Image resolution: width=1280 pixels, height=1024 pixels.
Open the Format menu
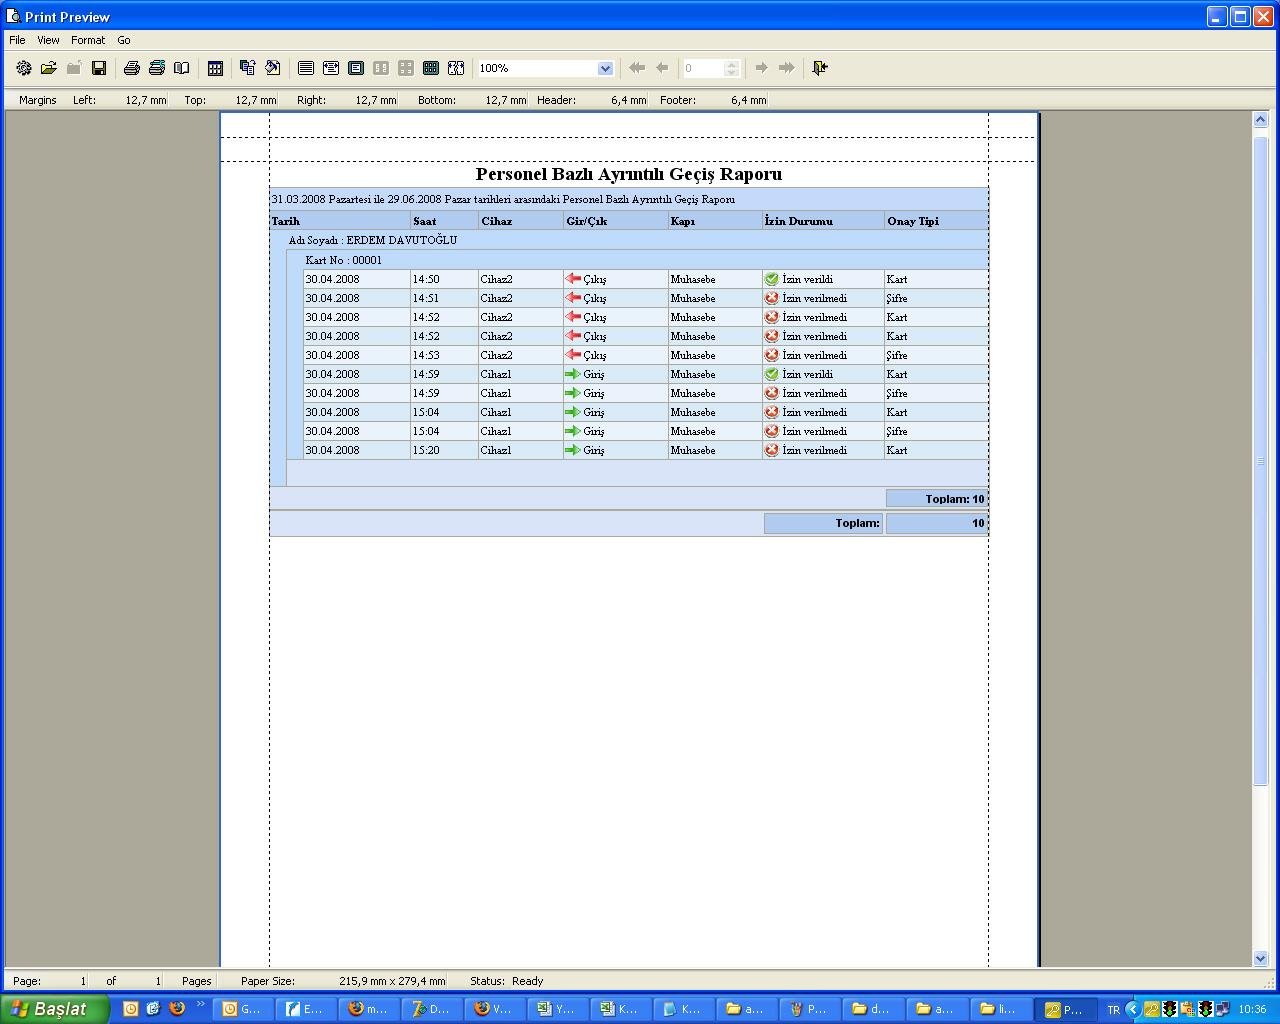tap(88, 40)
